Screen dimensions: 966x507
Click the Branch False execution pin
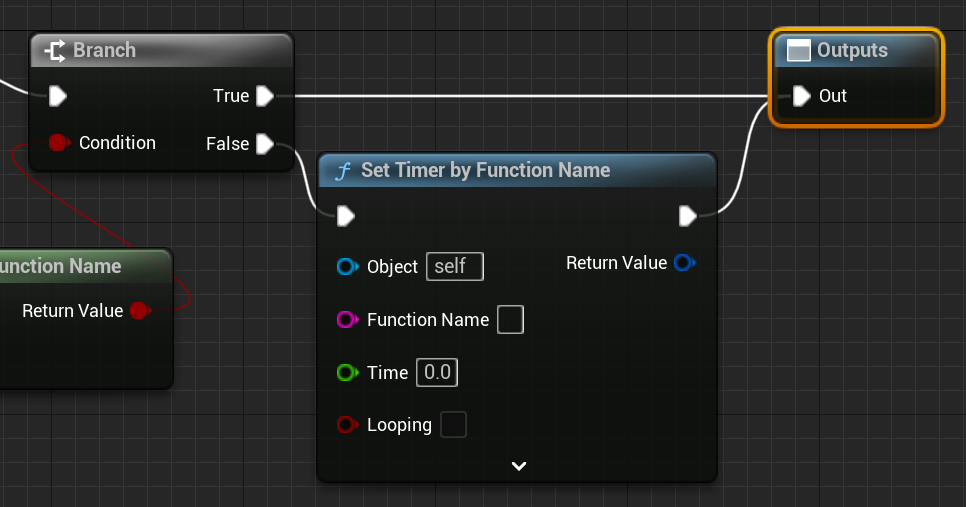(x=265, y=144)
